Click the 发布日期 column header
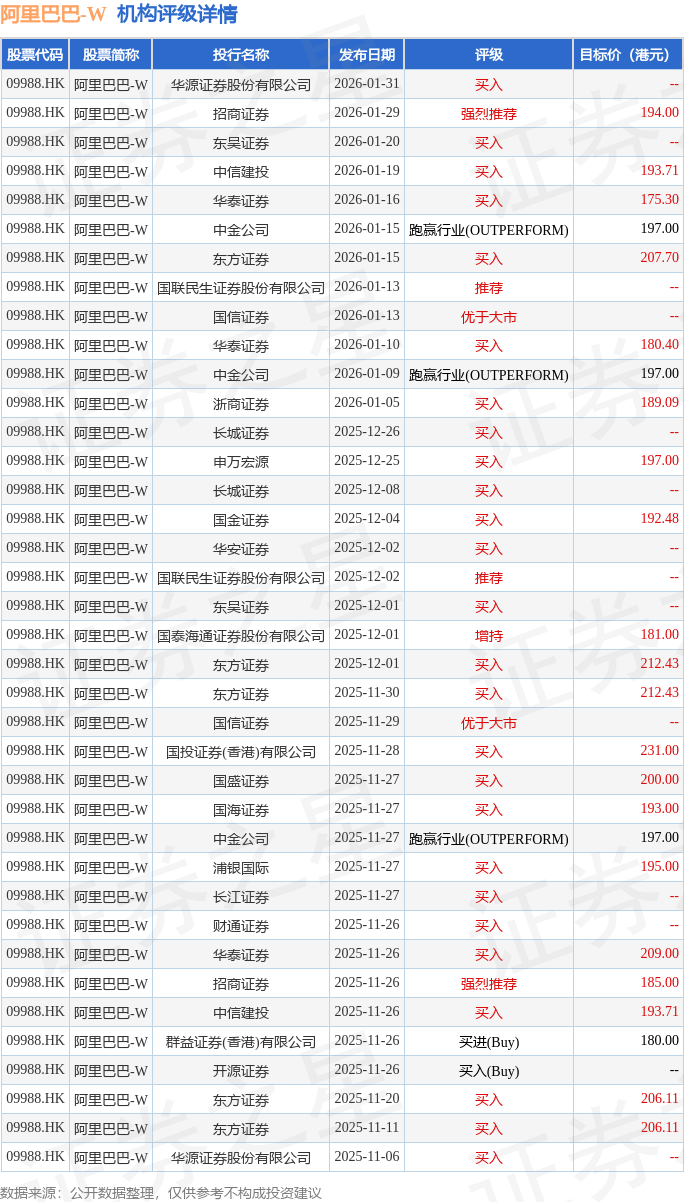This screenshot has height=1202, width=684. (x=367, y=55)
